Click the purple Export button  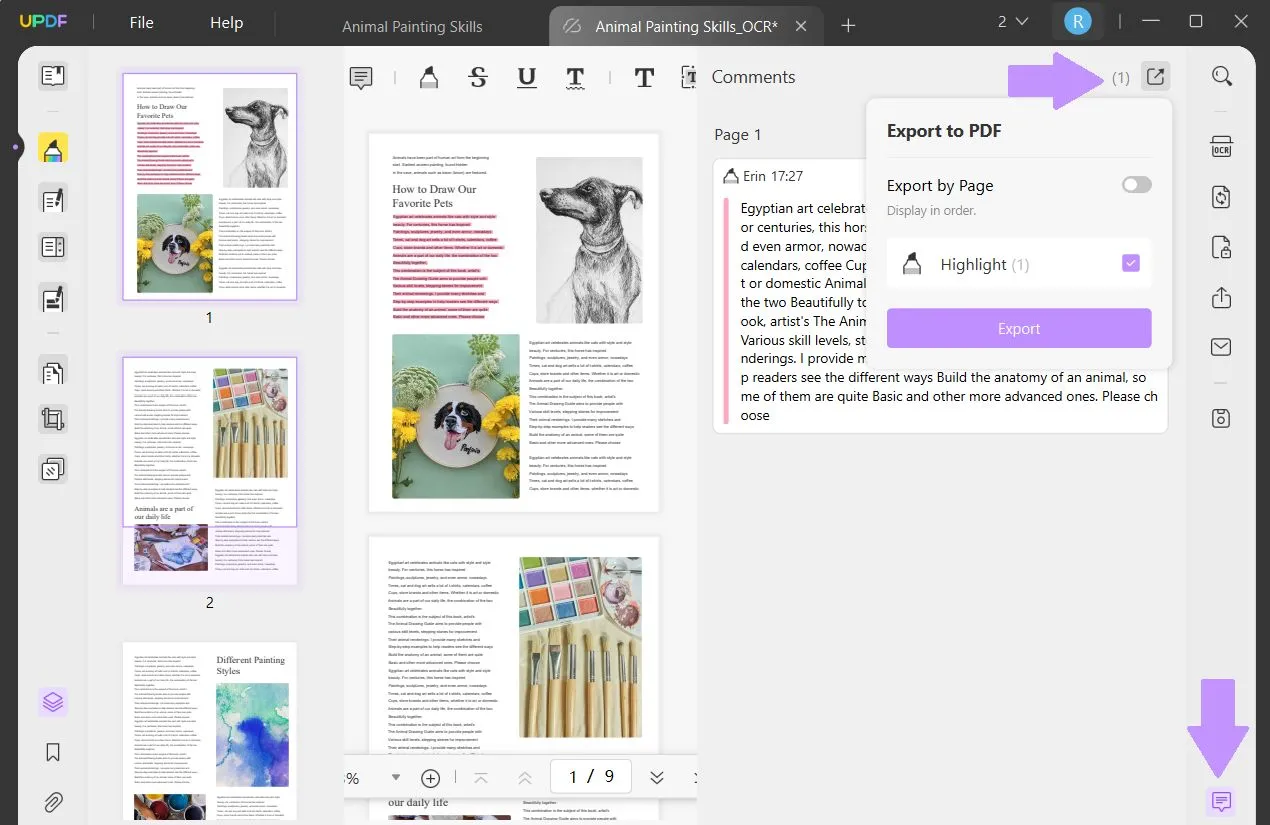pyautogui.click(x=1019, y=328)
